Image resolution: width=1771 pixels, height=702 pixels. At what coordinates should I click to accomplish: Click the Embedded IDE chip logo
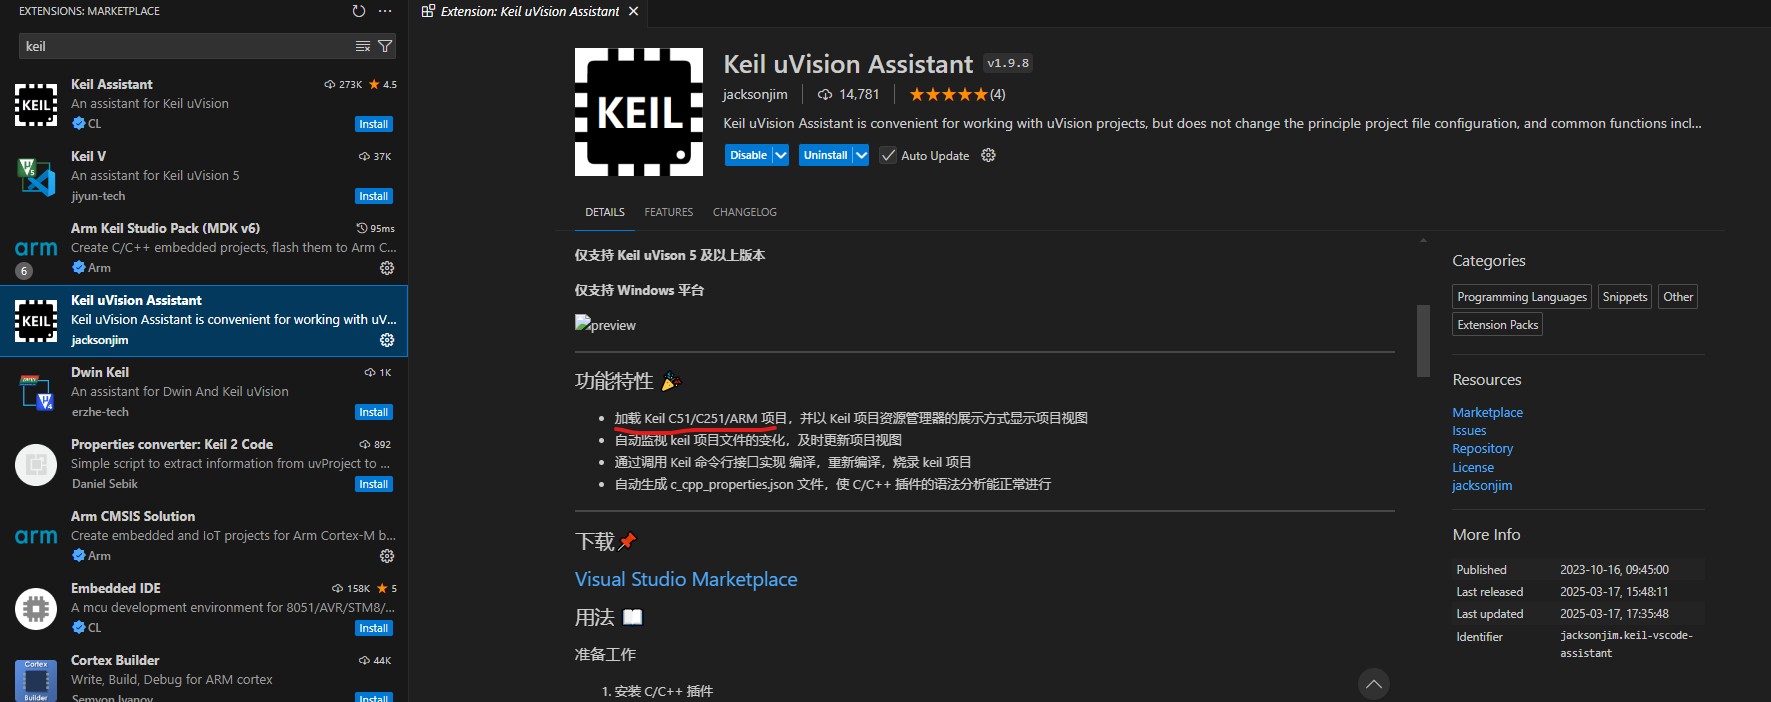point(36,609)
